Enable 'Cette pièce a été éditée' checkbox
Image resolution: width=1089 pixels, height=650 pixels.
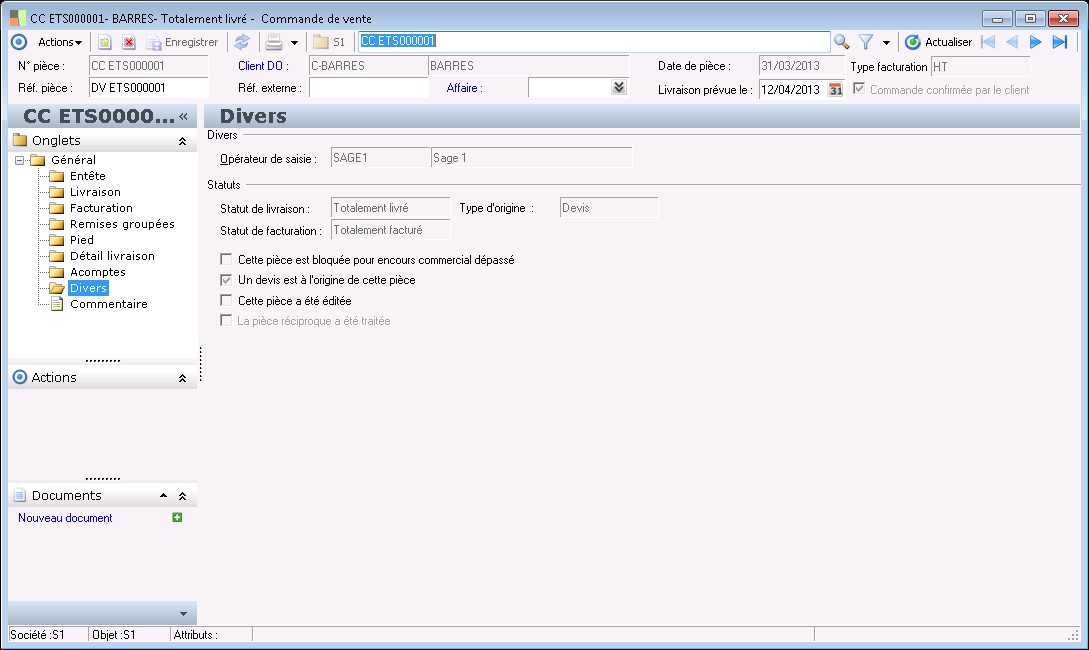point(226,300)
